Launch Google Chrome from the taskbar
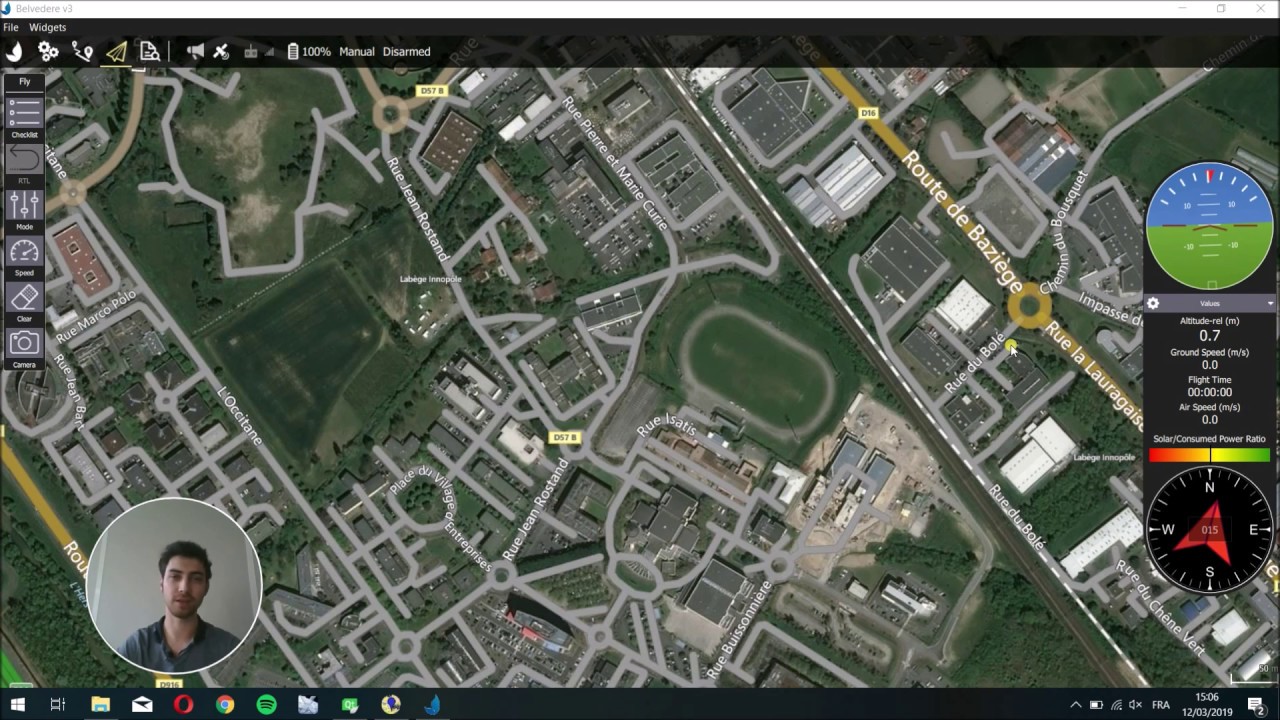 (x=225, y=705)
